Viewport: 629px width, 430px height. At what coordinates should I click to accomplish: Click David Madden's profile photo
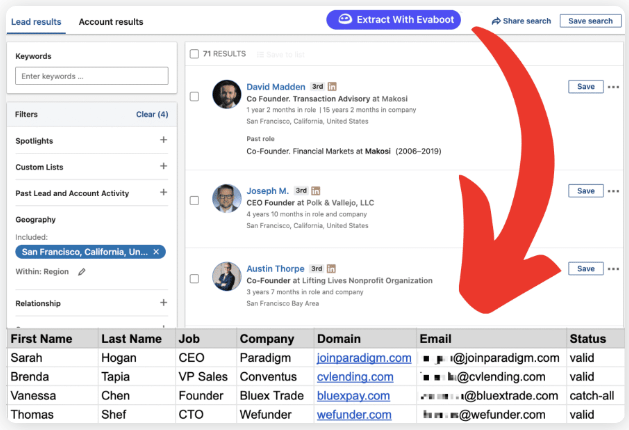point(227,94)
